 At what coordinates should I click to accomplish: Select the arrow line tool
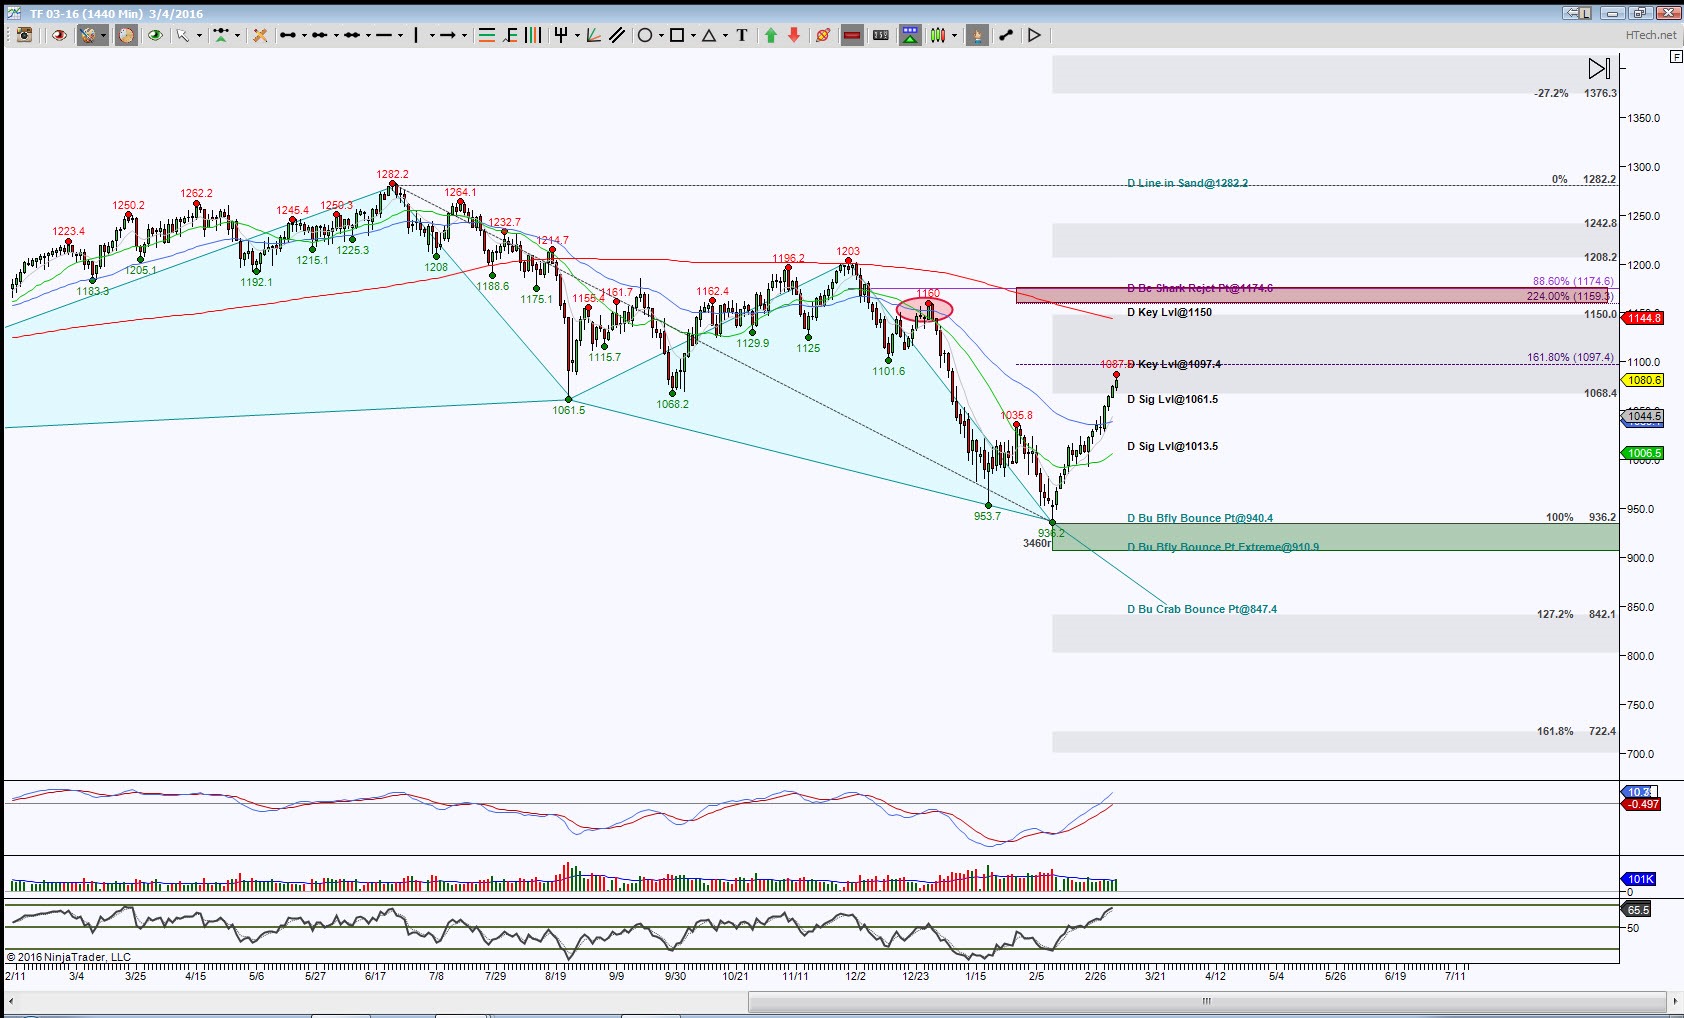[x=448, y=35]
